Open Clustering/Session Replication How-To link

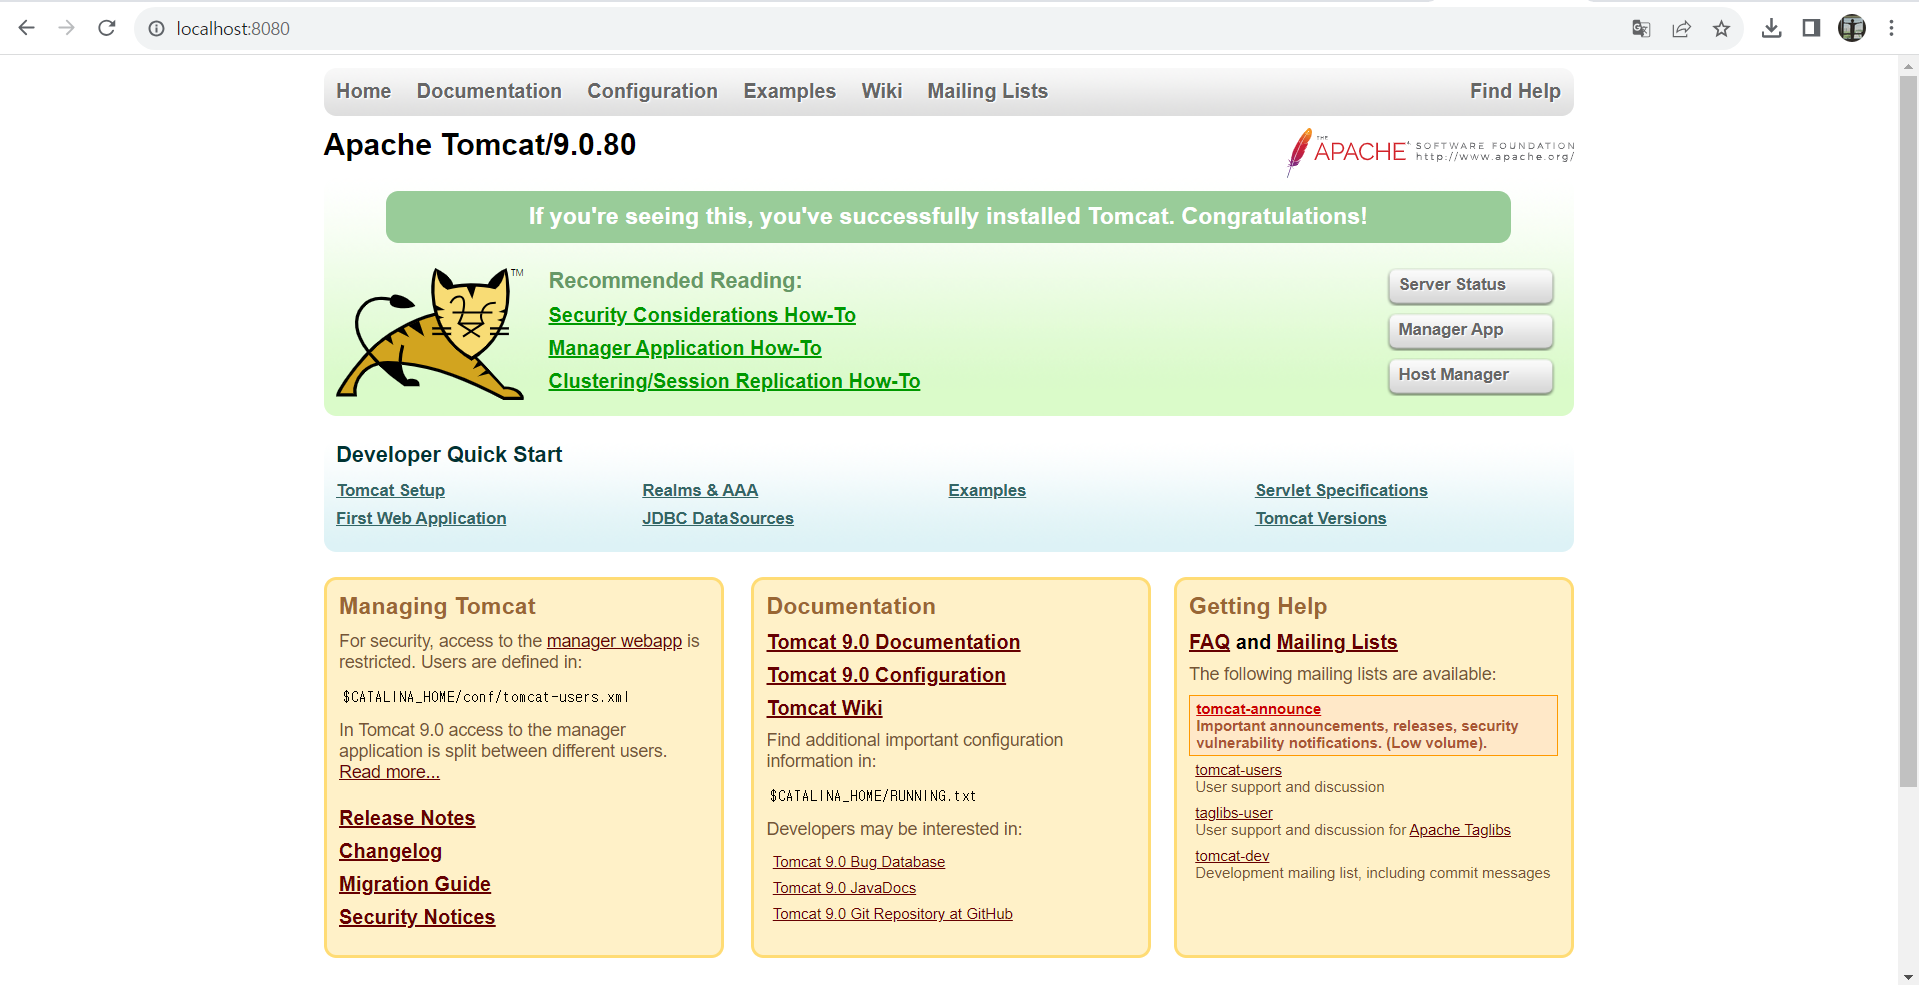734,381
